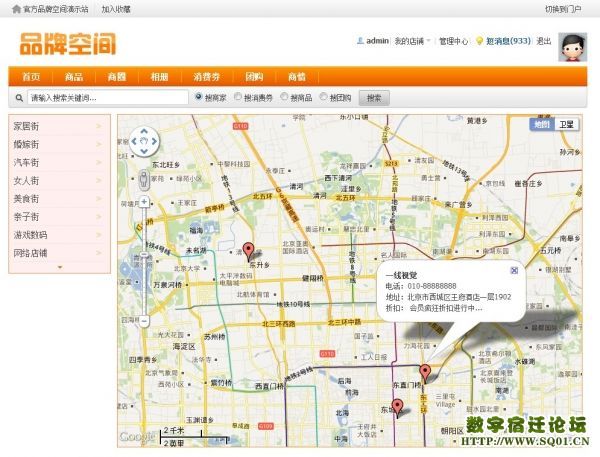Click the 游戏数码 category label
This screenshot has height=457, width=600.
(x=31, y=235)
